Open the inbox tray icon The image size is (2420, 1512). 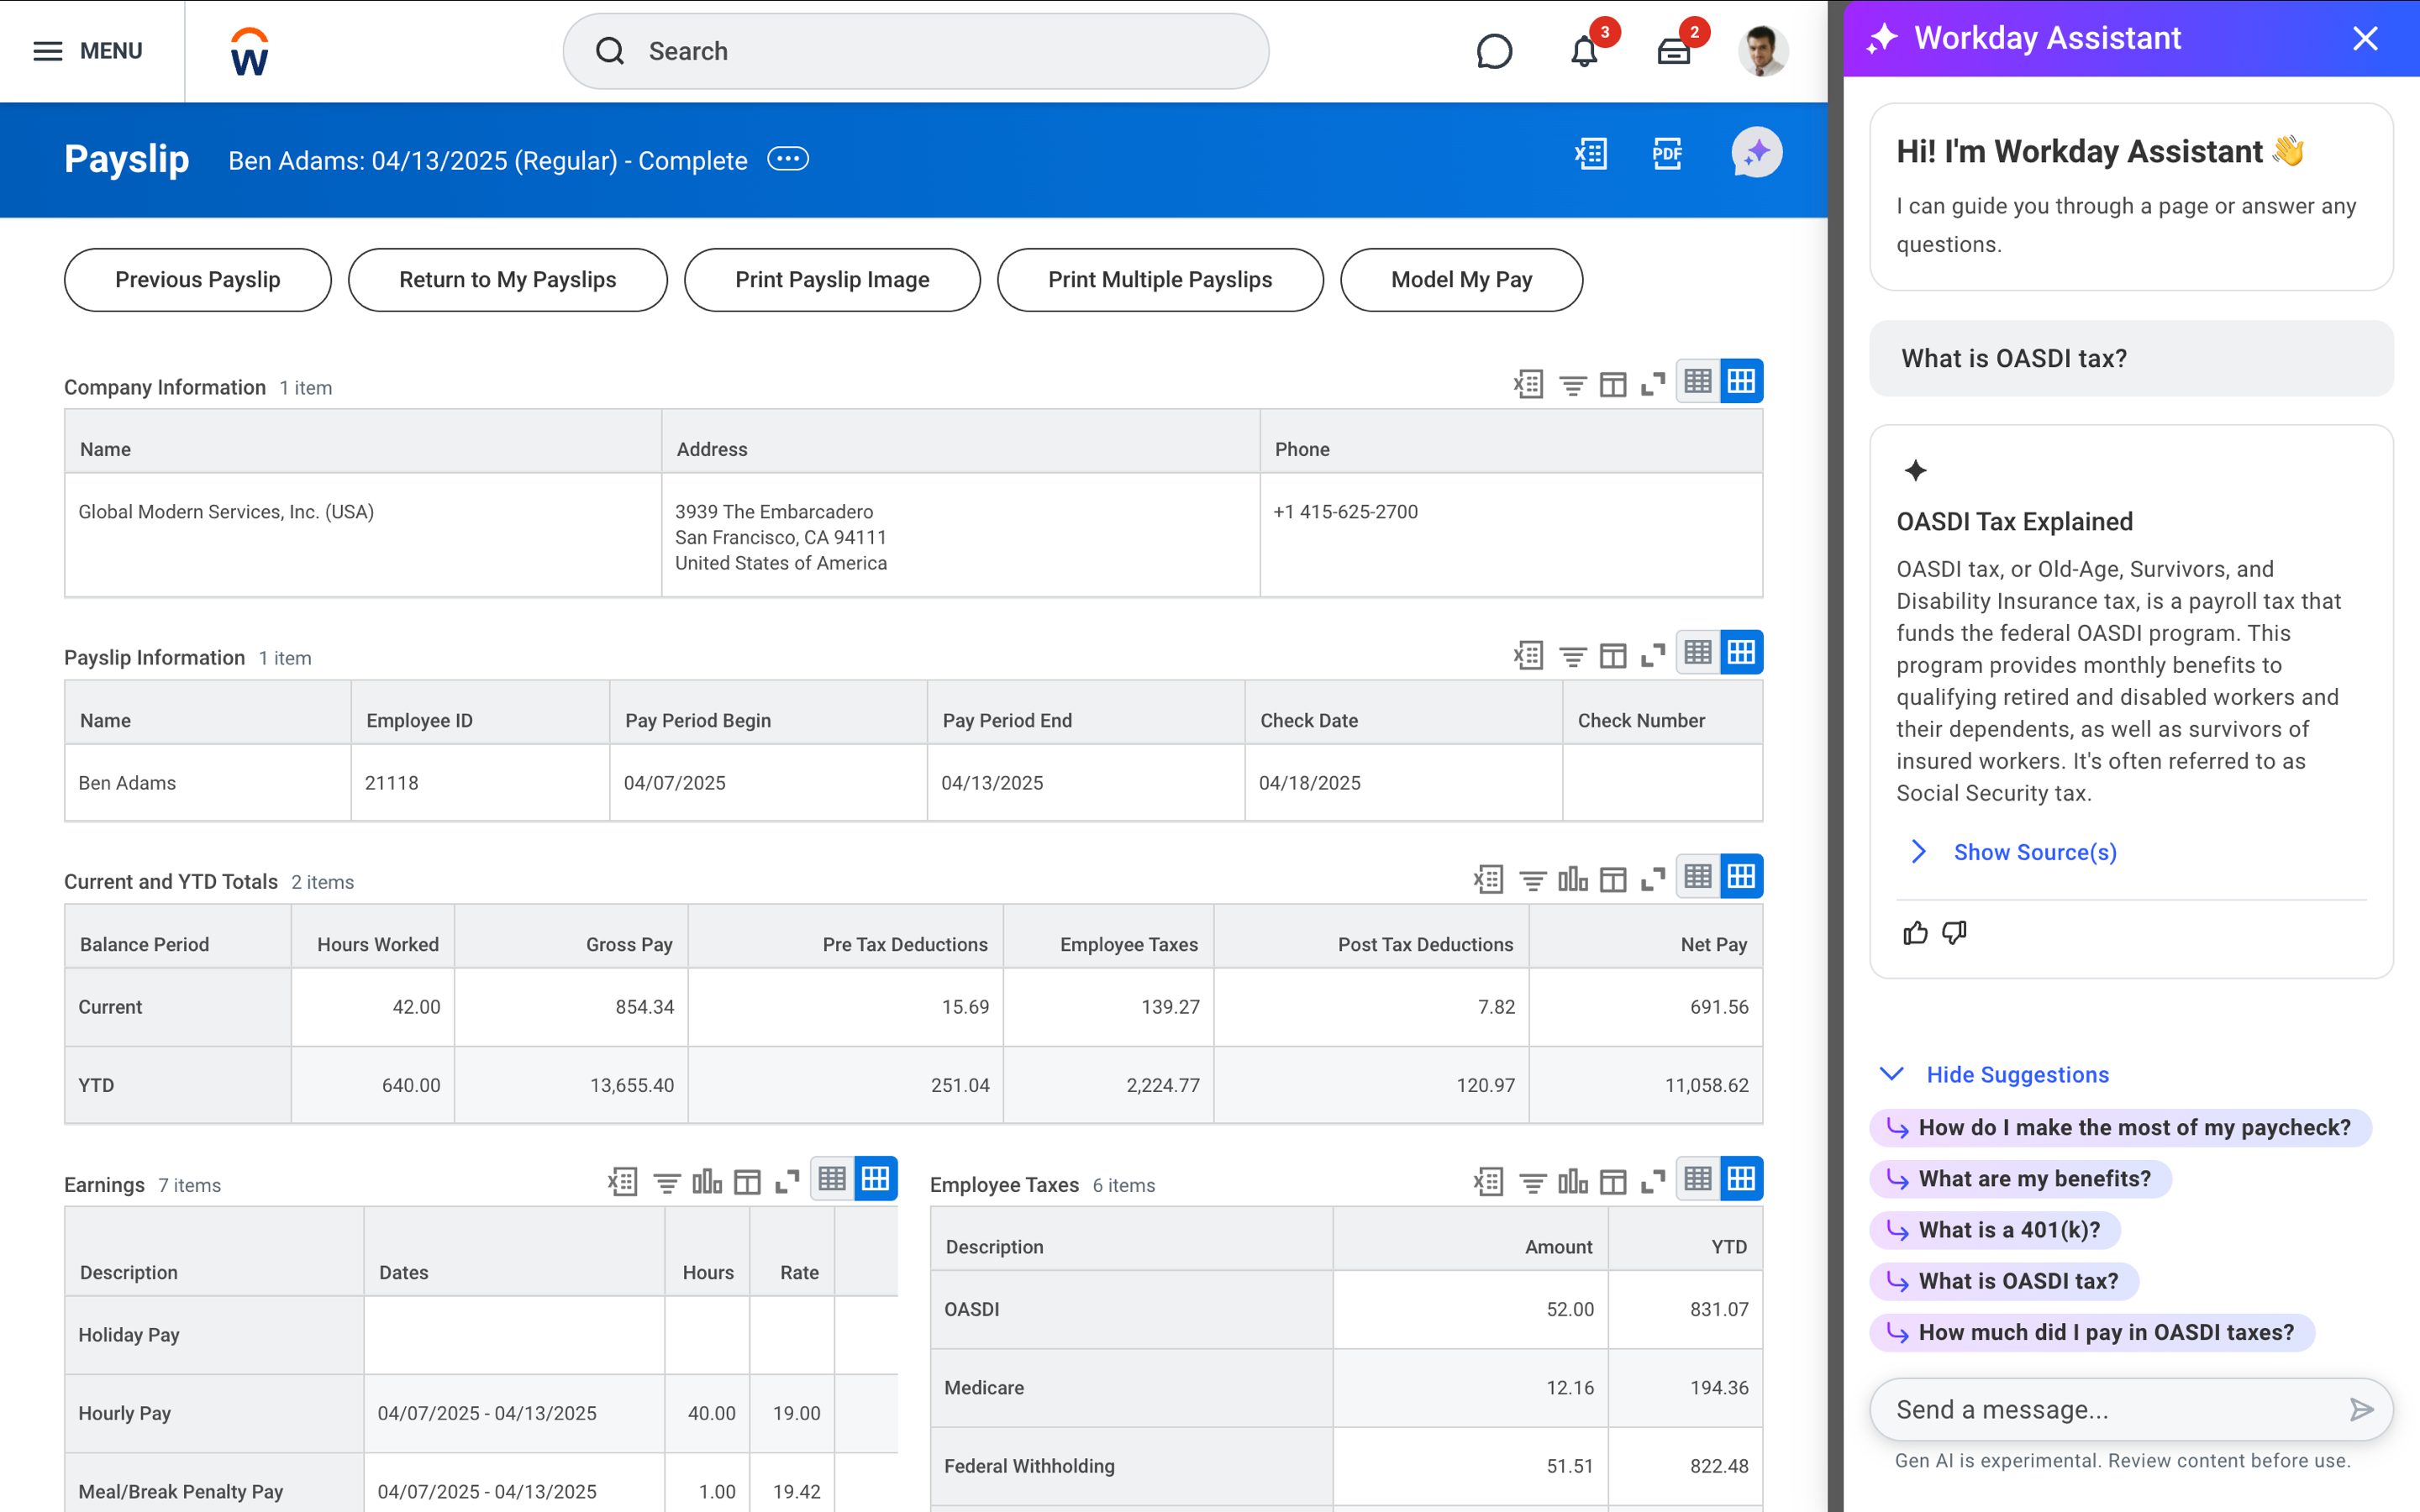1673,51
